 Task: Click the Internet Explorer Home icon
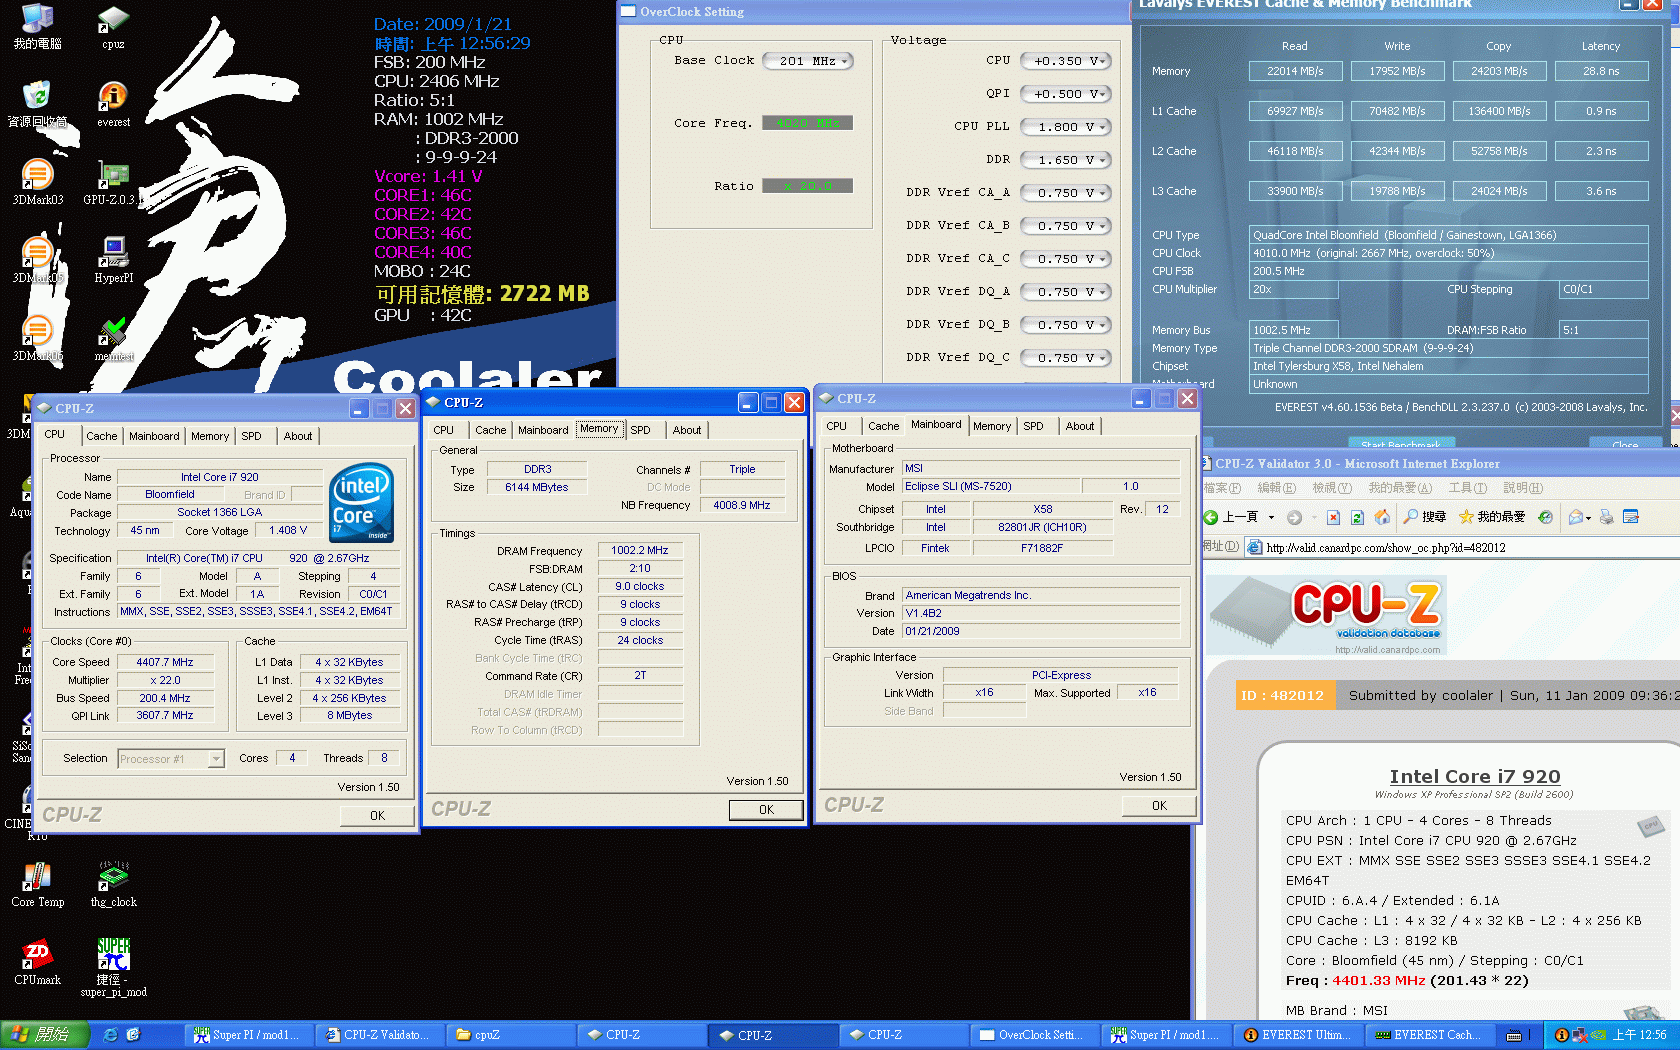click(1382, 517)
